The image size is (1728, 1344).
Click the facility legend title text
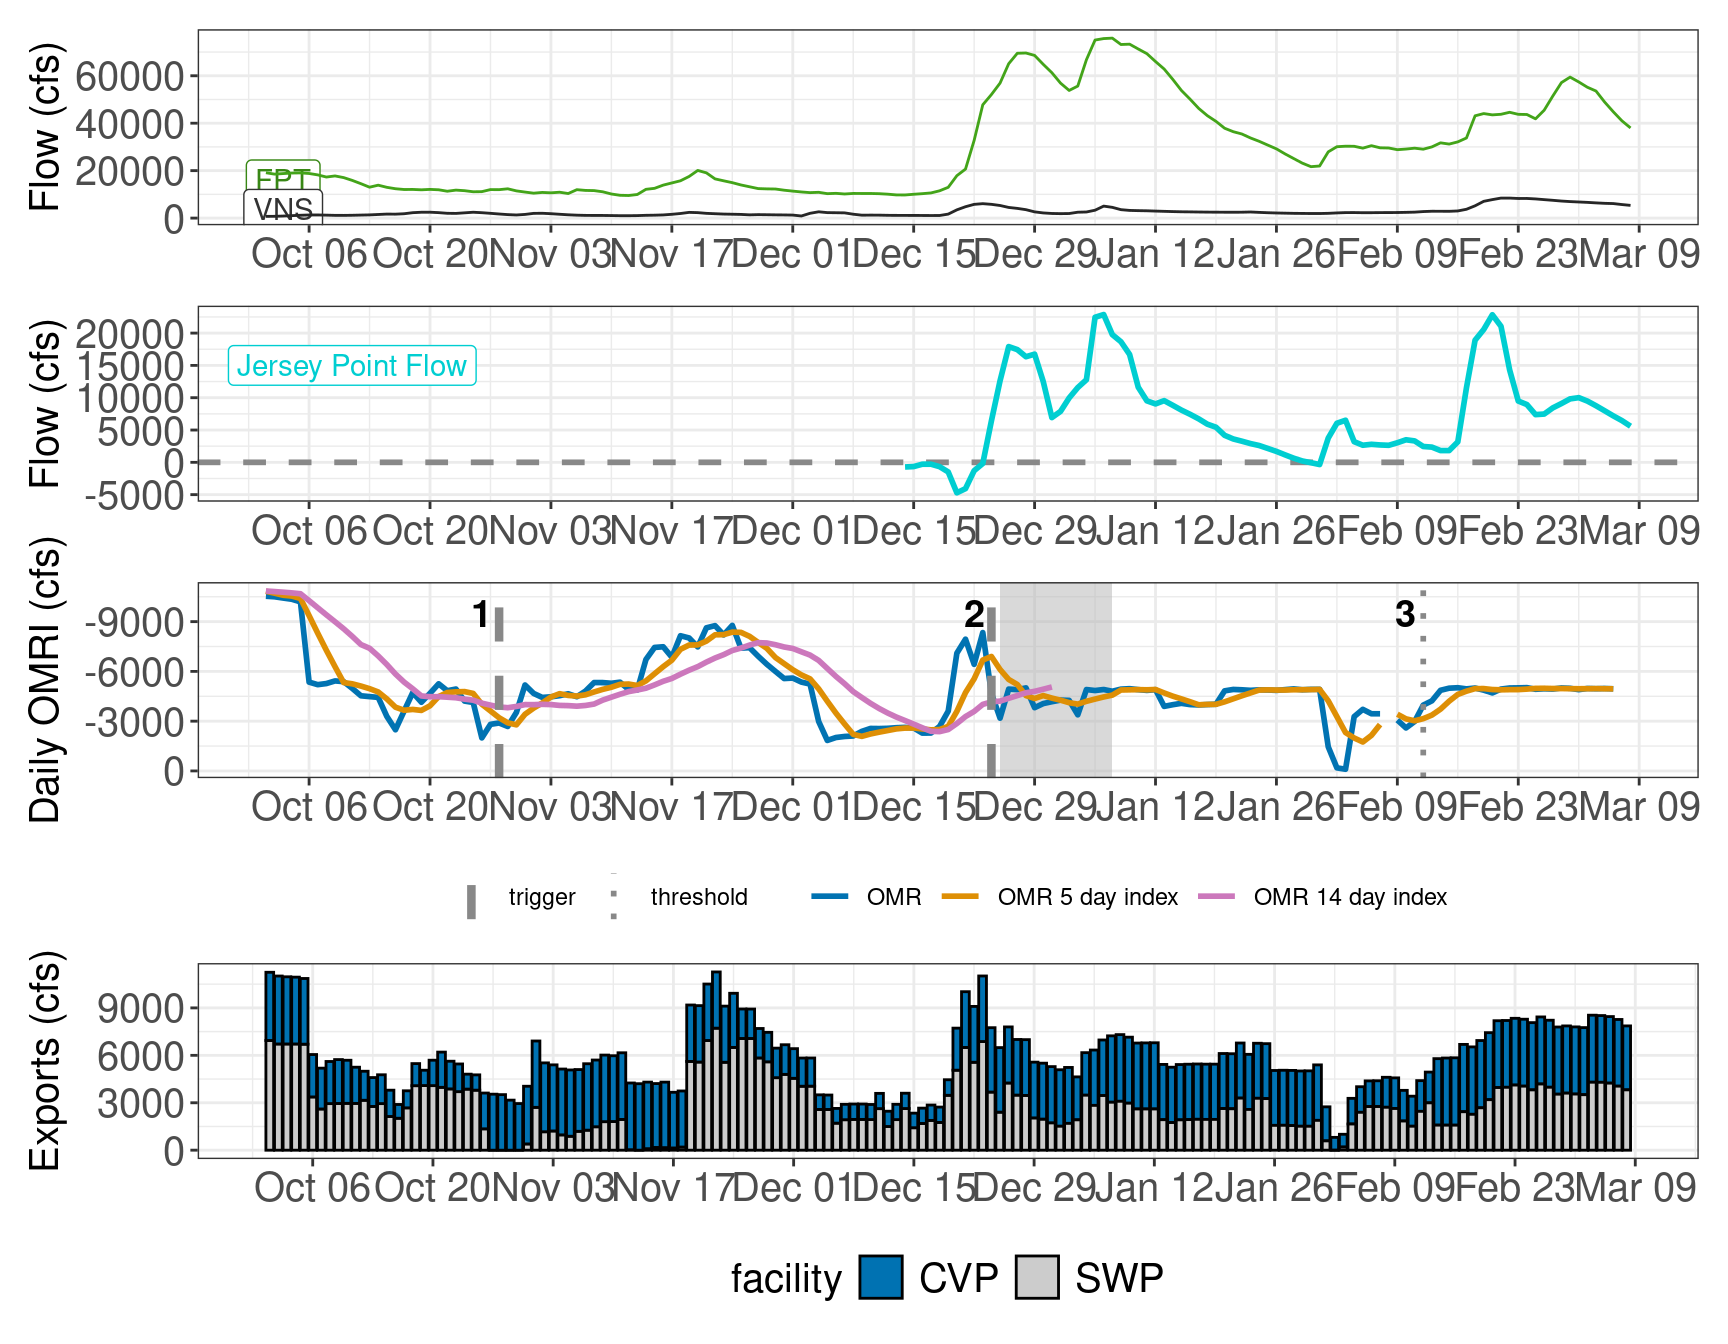coord(789,1277)
